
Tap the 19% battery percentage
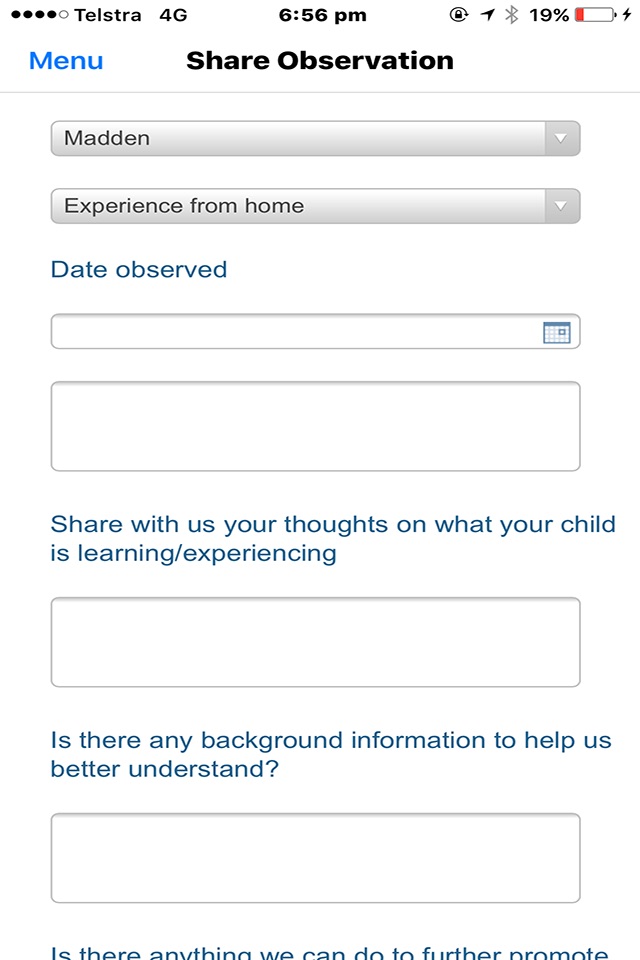[549, 15]
